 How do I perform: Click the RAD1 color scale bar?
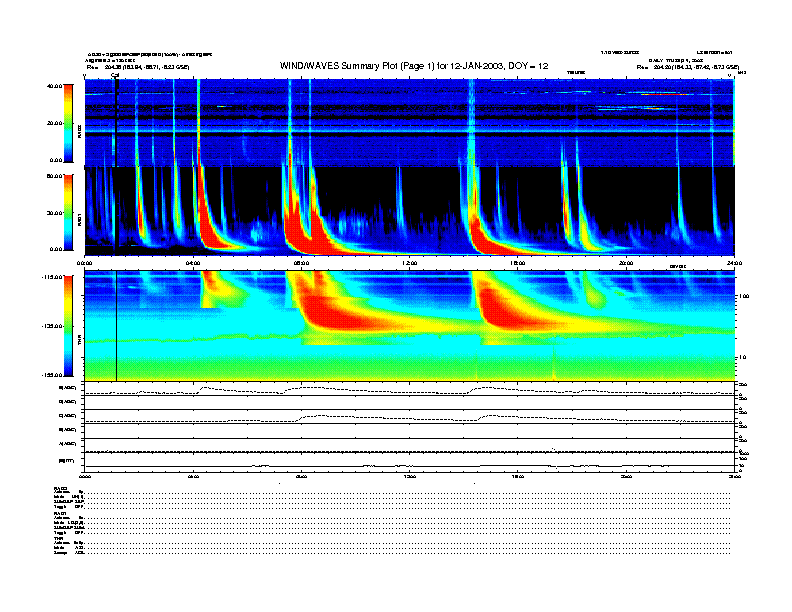68,213
